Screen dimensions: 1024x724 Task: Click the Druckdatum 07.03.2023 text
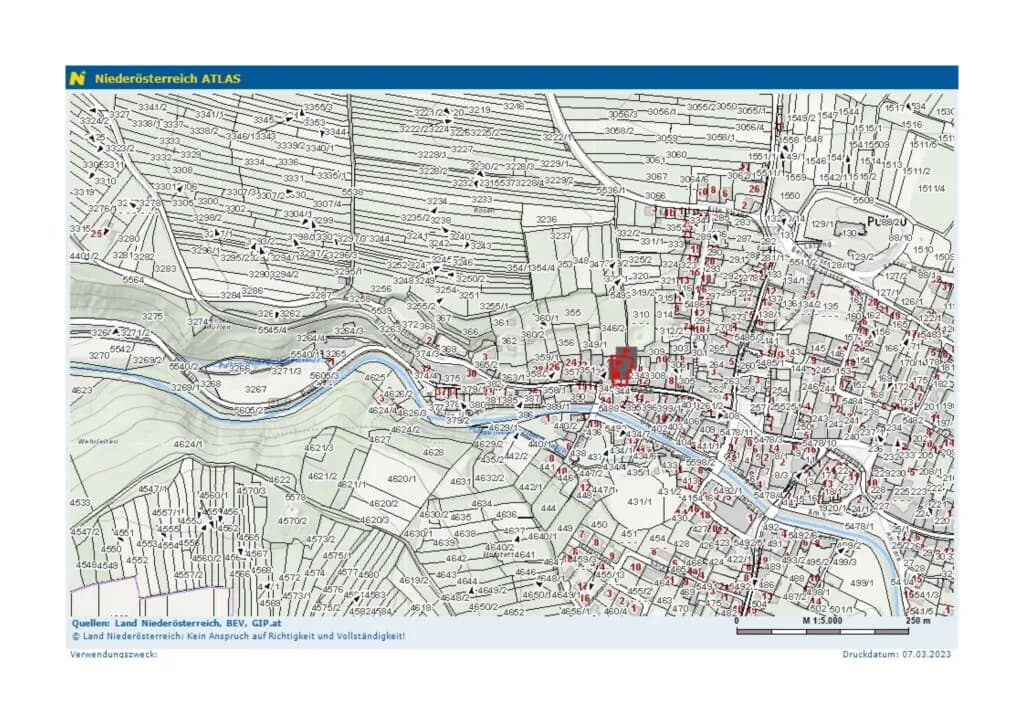[x=896, y=653]
